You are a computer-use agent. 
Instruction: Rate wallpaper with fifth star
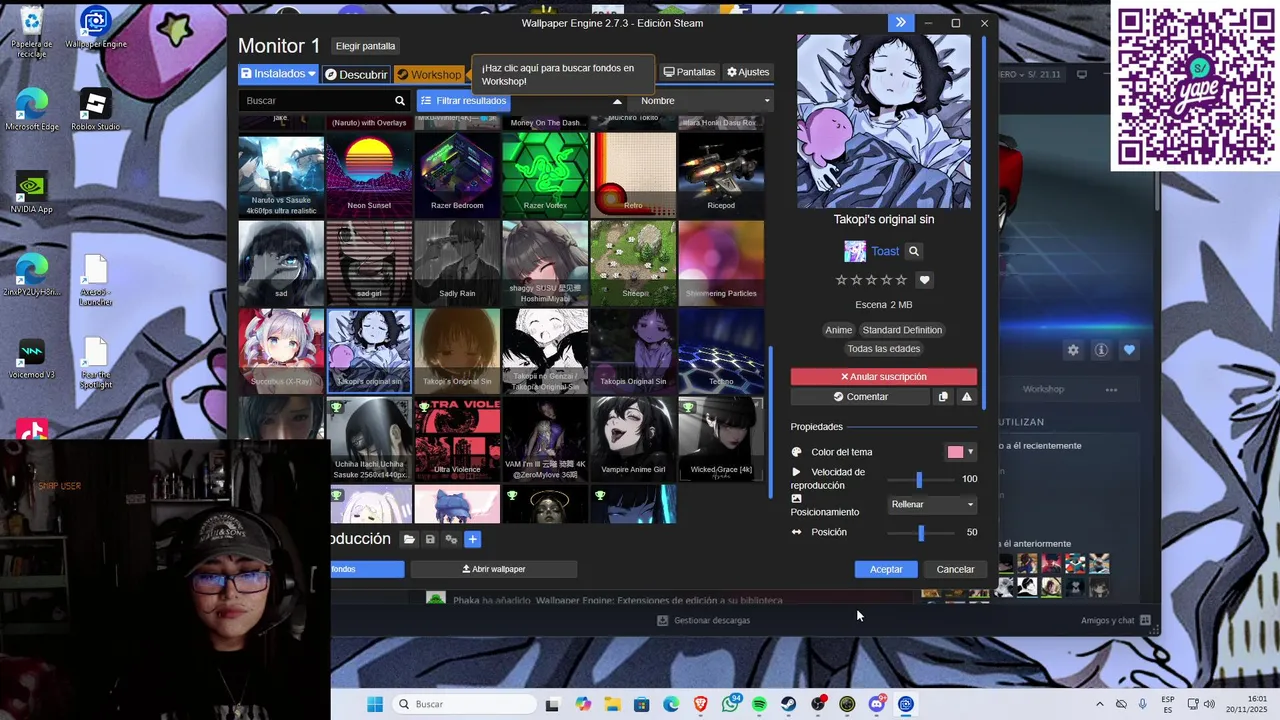coord(901,281)
